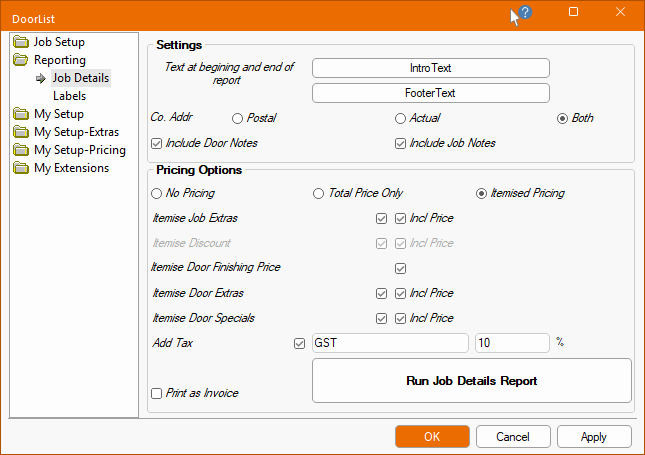645x455 pixels.
Task: Select Job Details in the tree
Action: coord(81,78)
